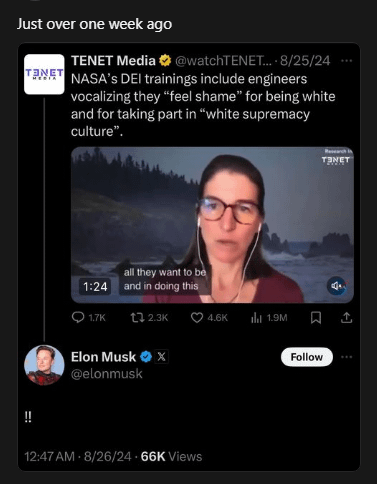This screenshot has width=377, height=484.
Task: View analytics via 1.9M bar chart icon
Action: [256, 318]
